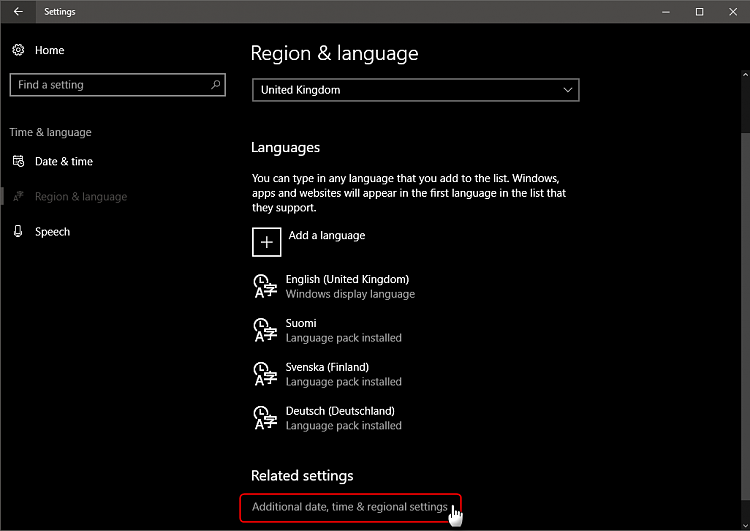Click the Add a language label
Image resolution: width=750 pixels, height=531 pixels.
coord(327,235)
